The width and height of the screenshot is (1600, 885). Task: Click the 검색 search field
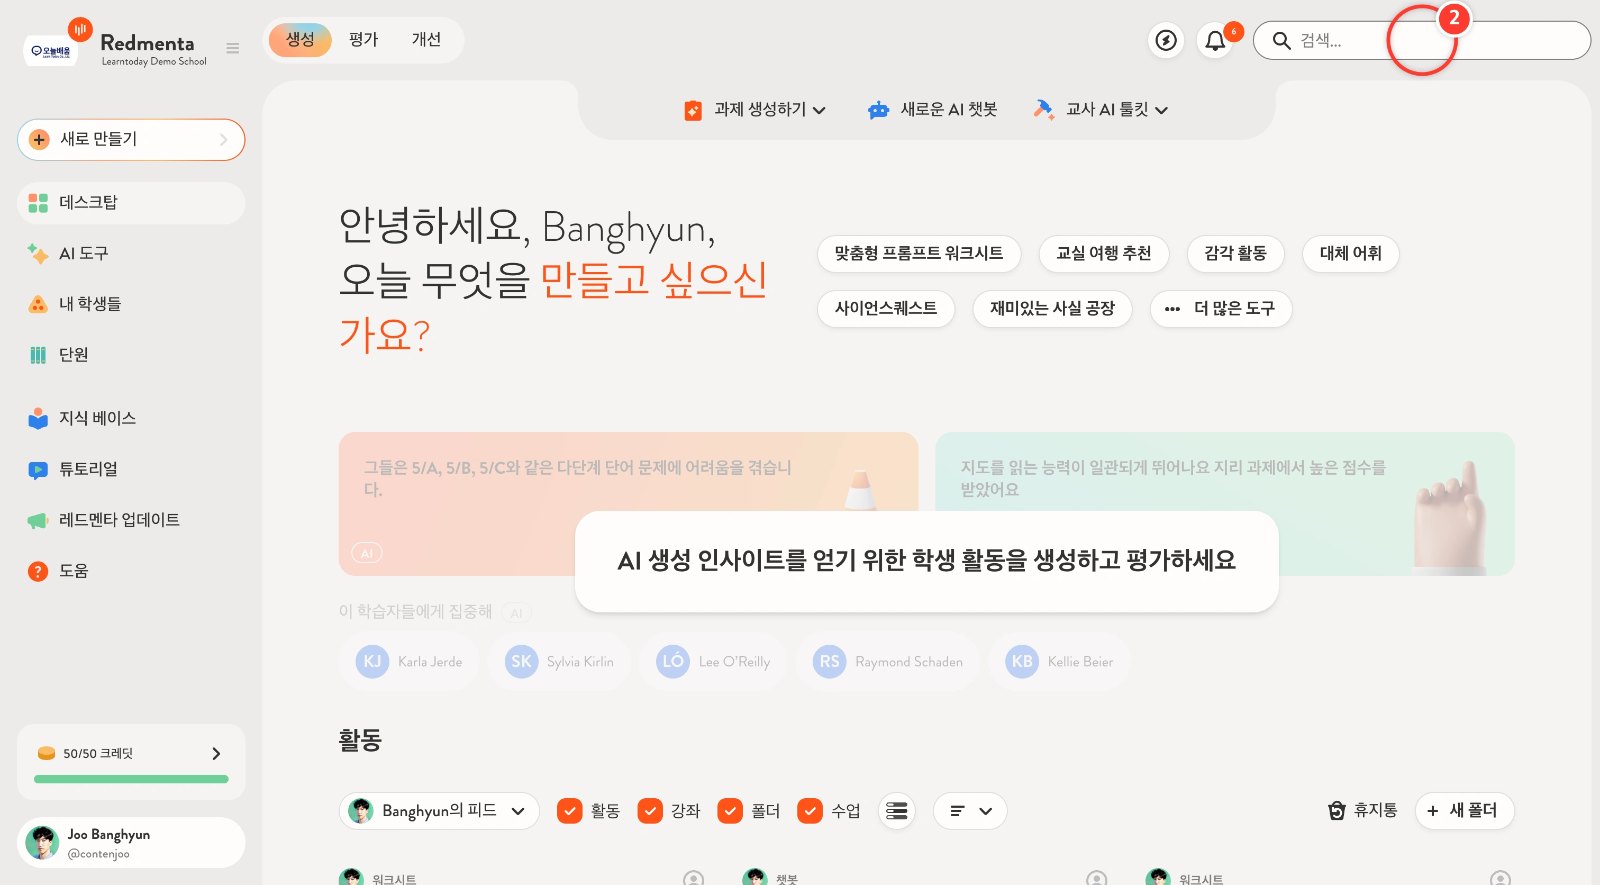pos(1421,41)
